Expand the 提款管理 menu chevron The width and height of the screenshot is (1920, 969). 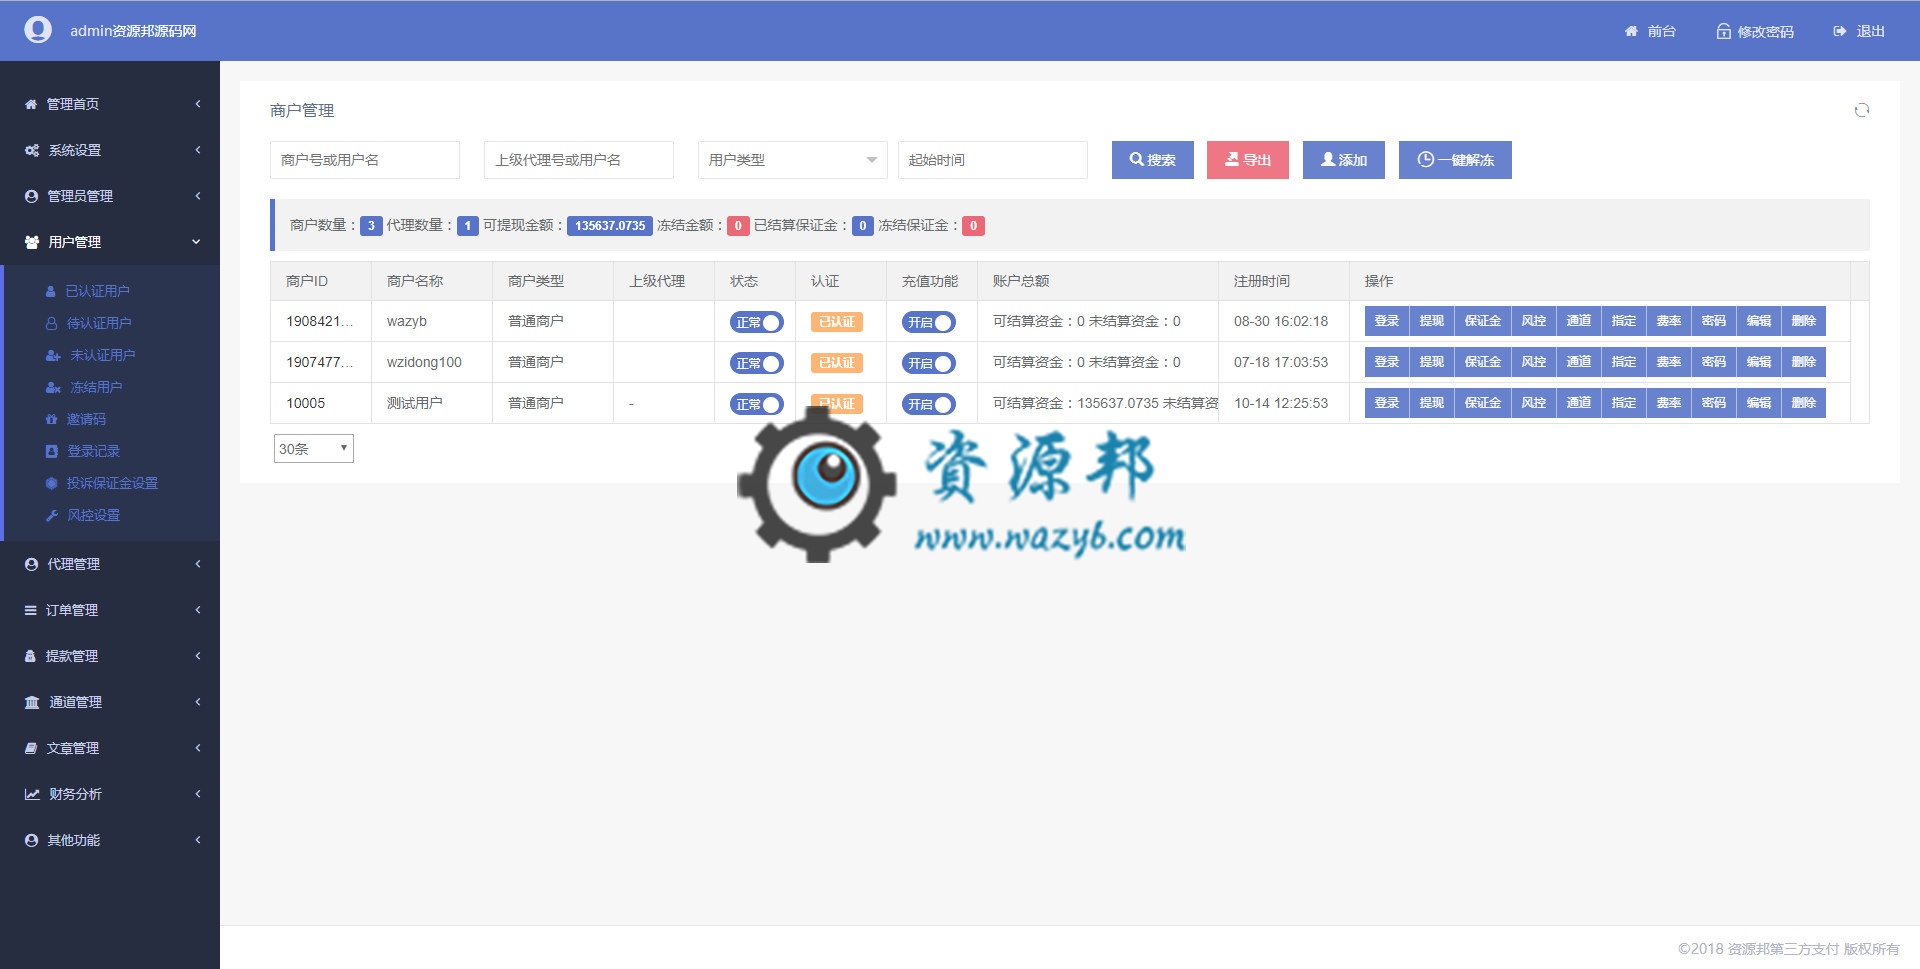coord(198,656)
